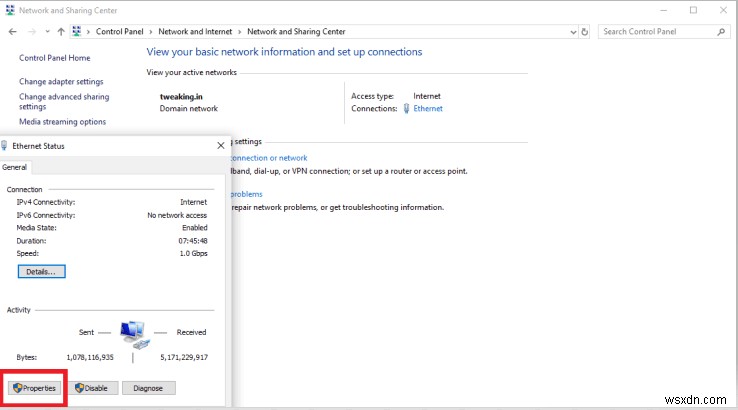Select the General tab
This screenshot has height=410, width=738.
15,168
